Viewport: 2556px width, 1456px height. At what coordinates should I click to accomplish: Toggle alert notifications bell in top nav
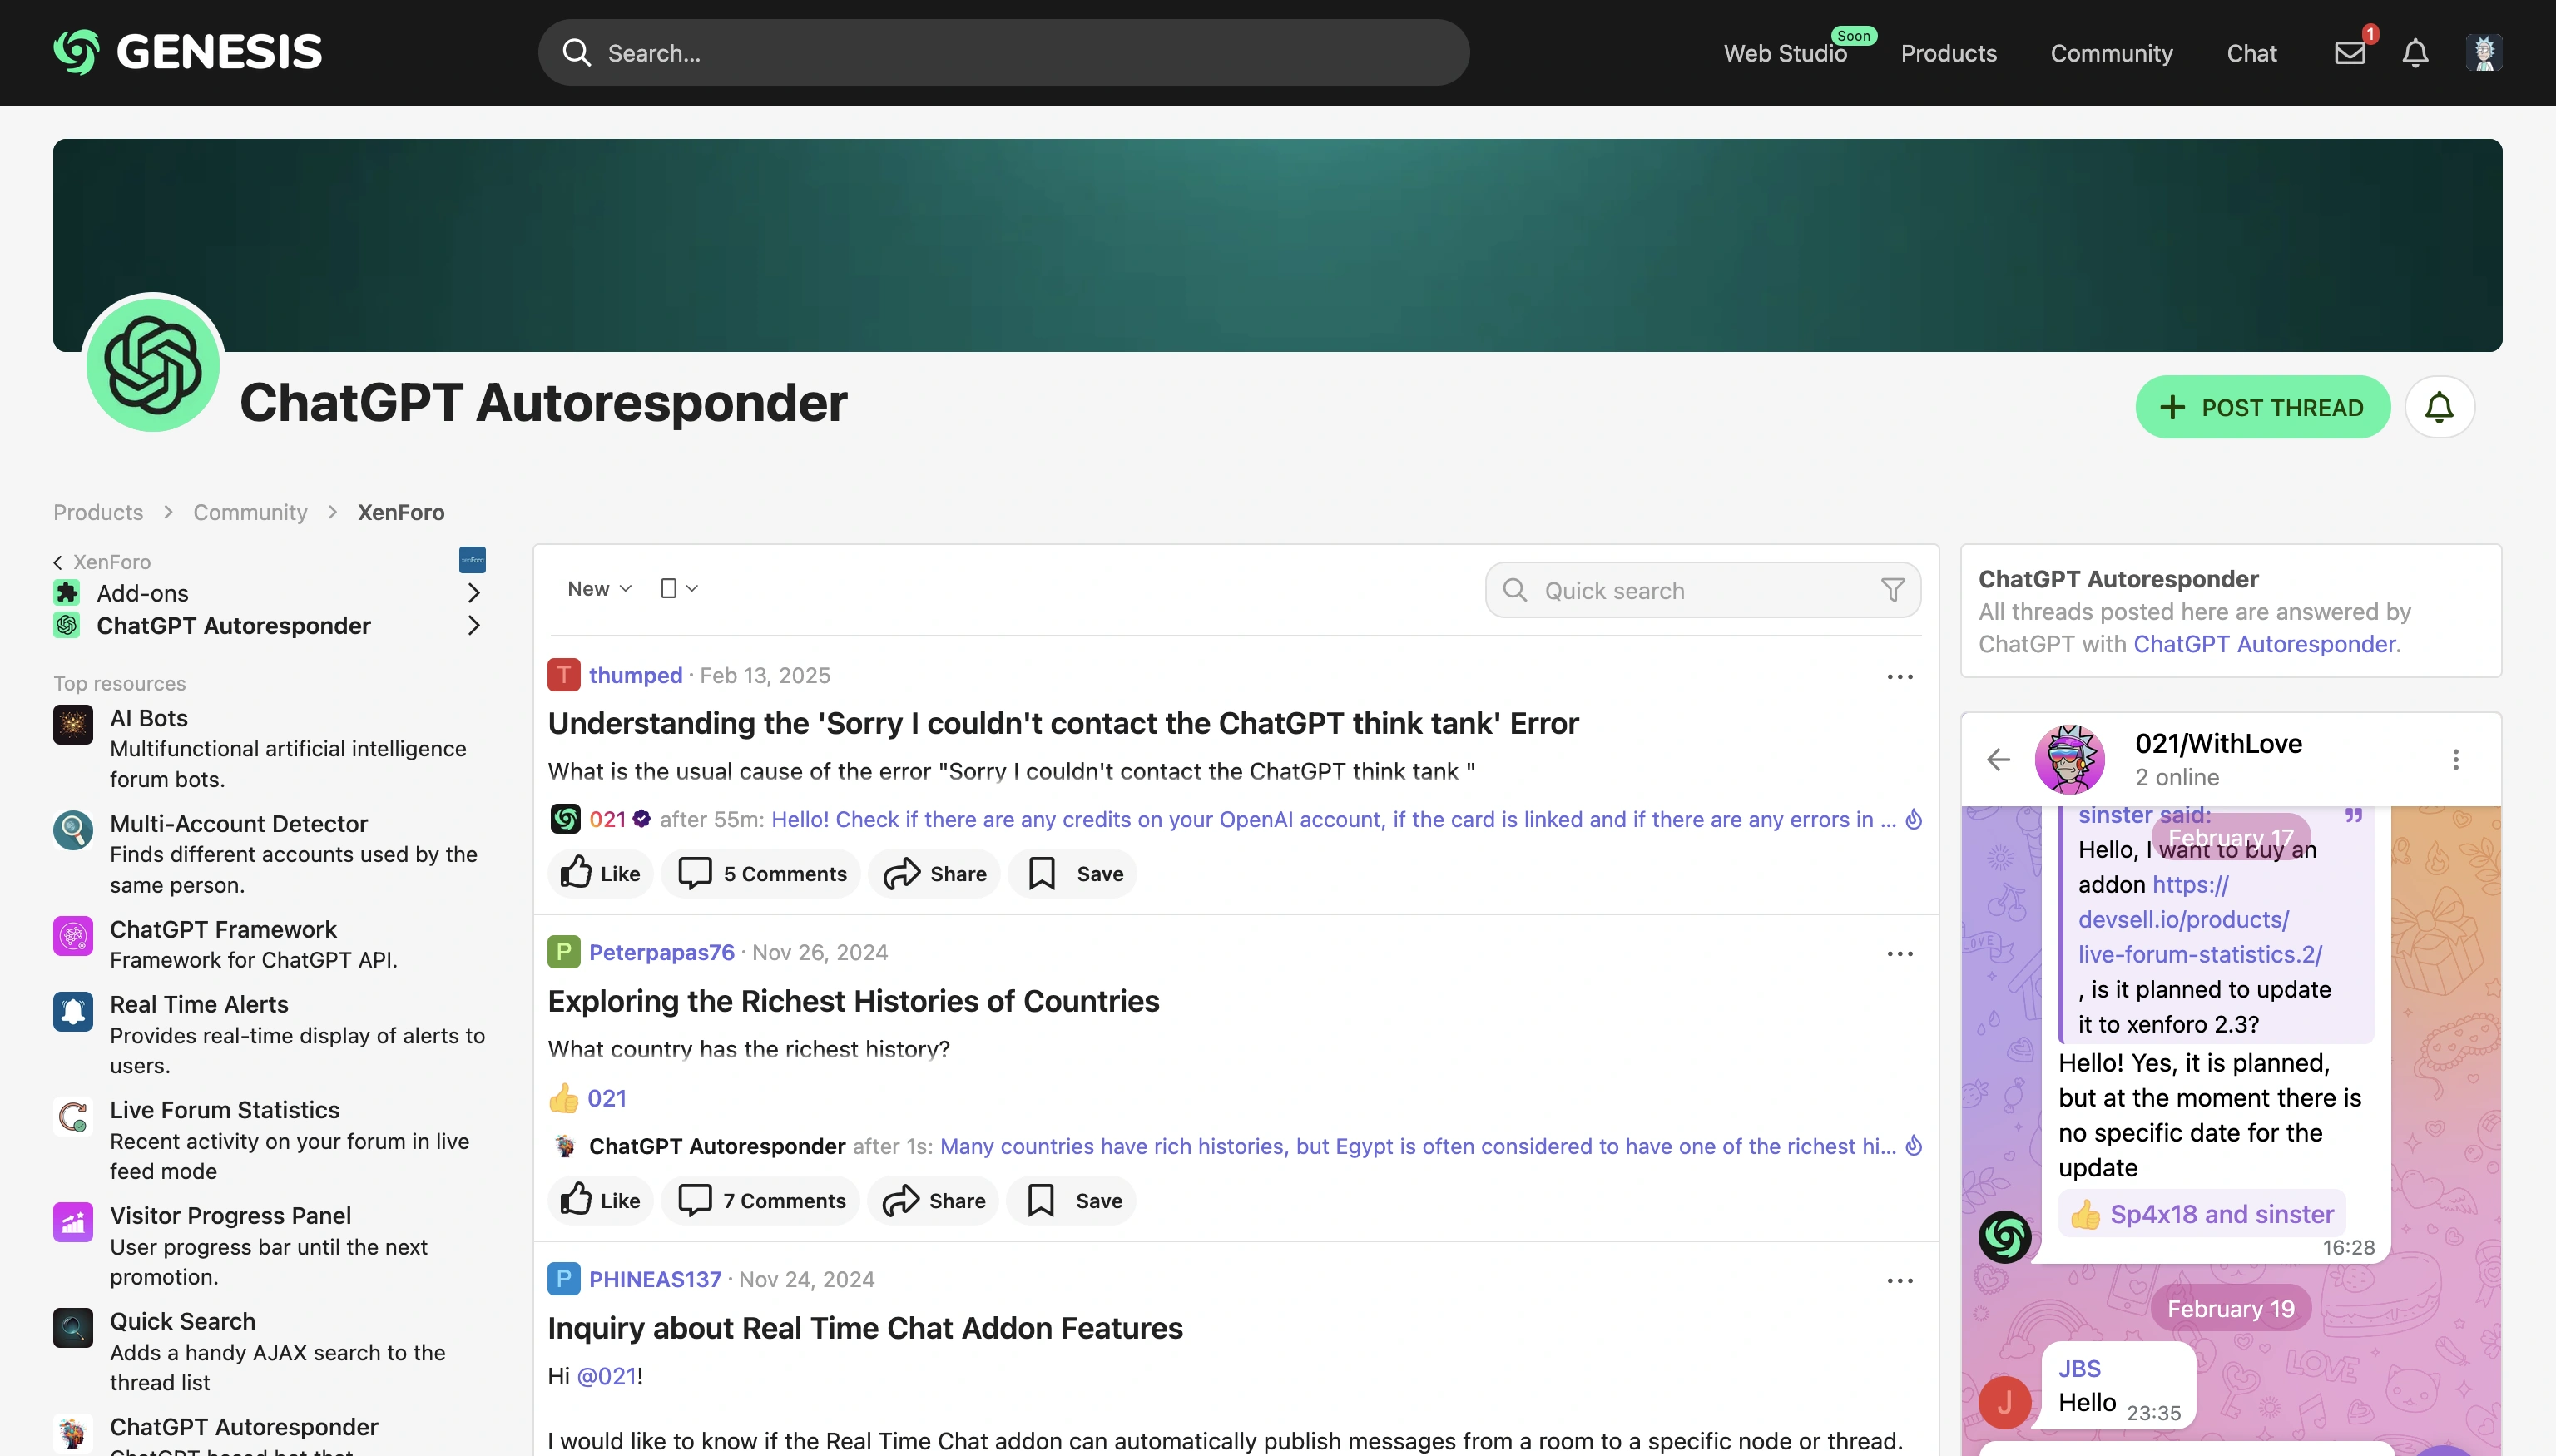(x=2415, y=52)
